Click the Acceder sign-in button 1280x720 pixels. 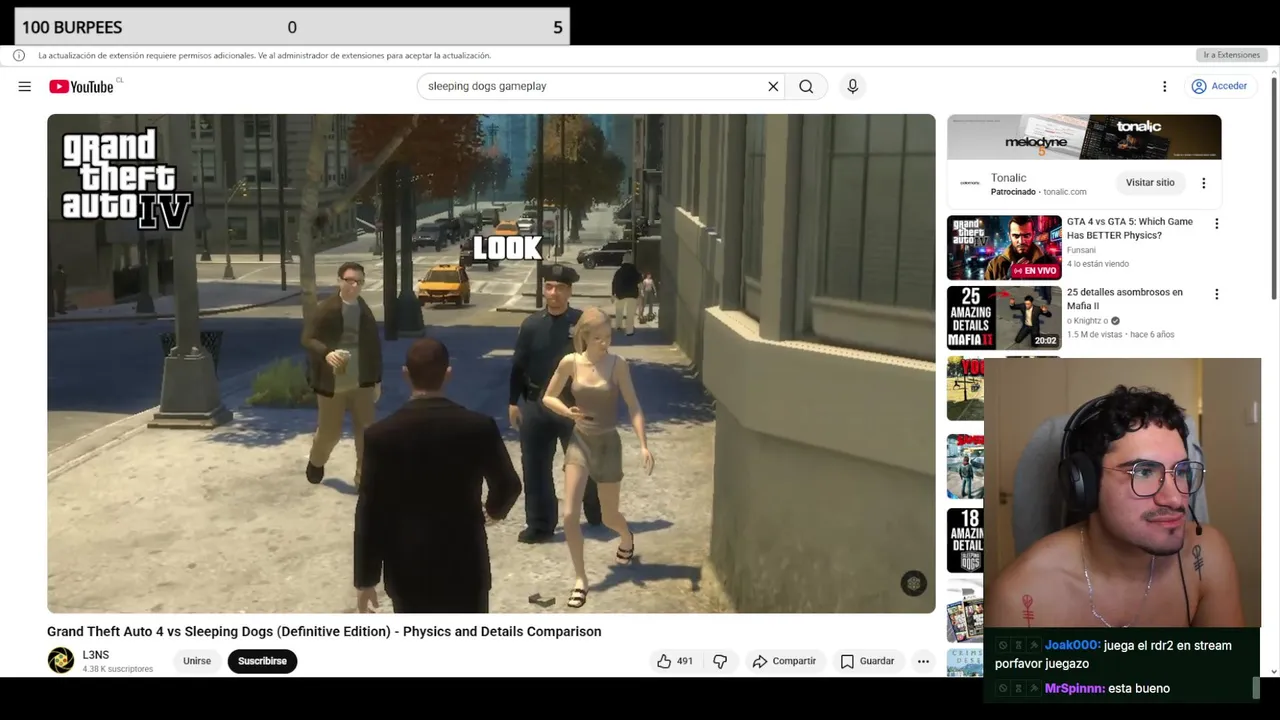1219,86
